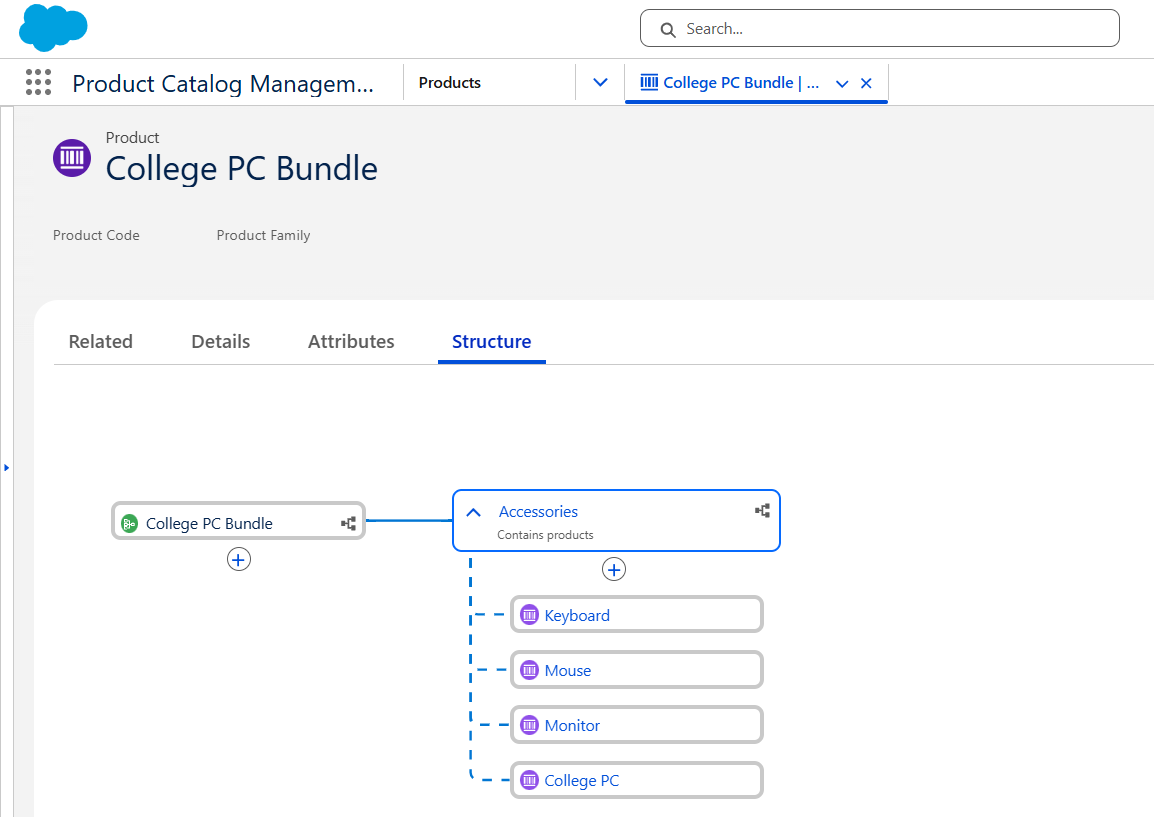Open the App Launcher grid icon
This screenshot has height=817, width=1154.
click(x=38, y=83)
